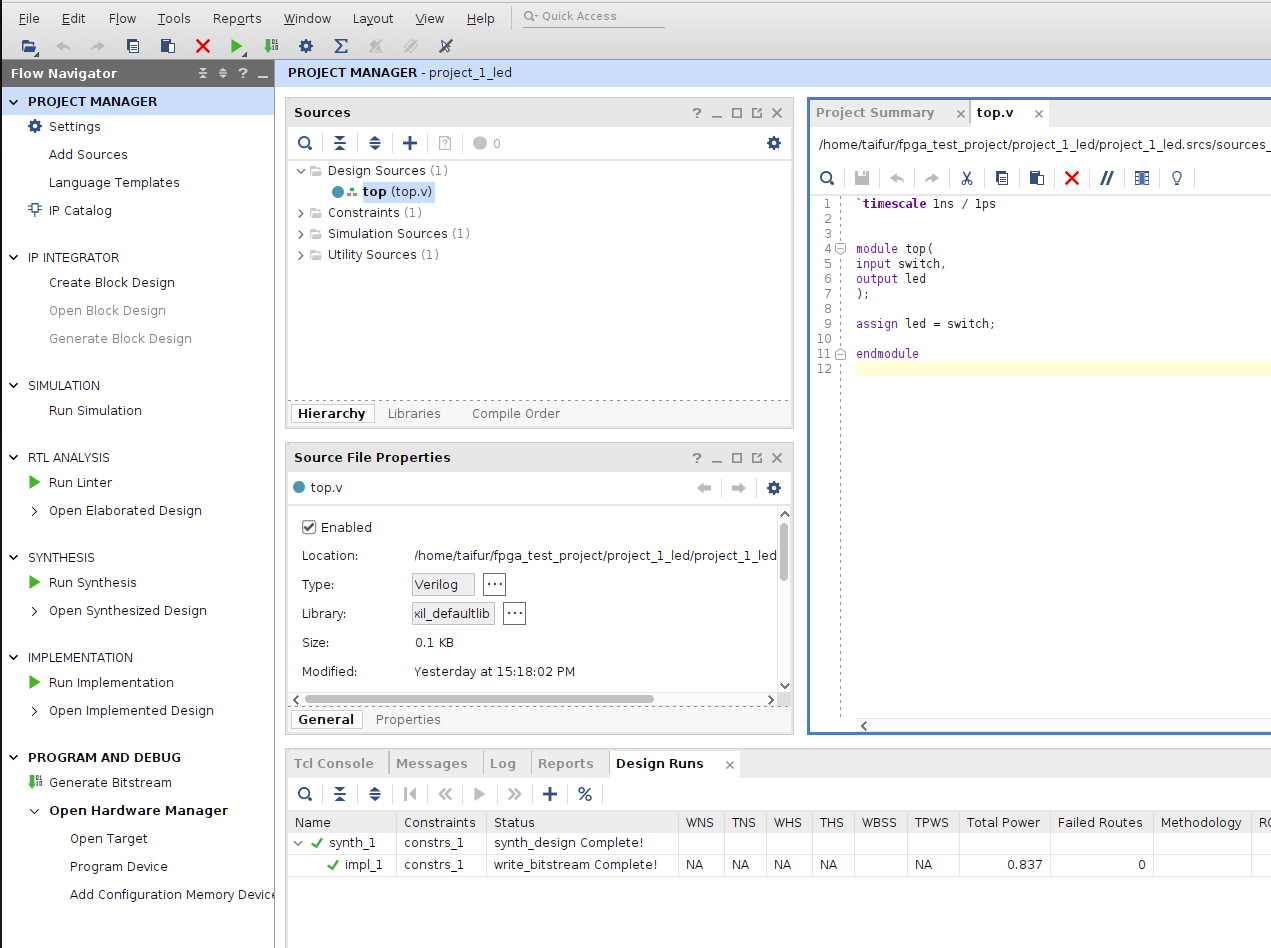Viewport: 1271px width, 948px height.
Task: Open the Reports menu
Action: [x=237, y=18]
